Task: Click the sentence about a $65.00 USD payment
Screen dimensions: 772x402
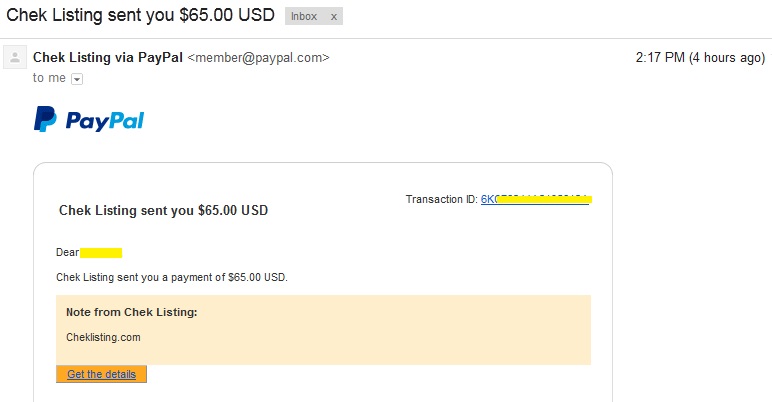Action: pyautogui.click(x=171, y=276)
